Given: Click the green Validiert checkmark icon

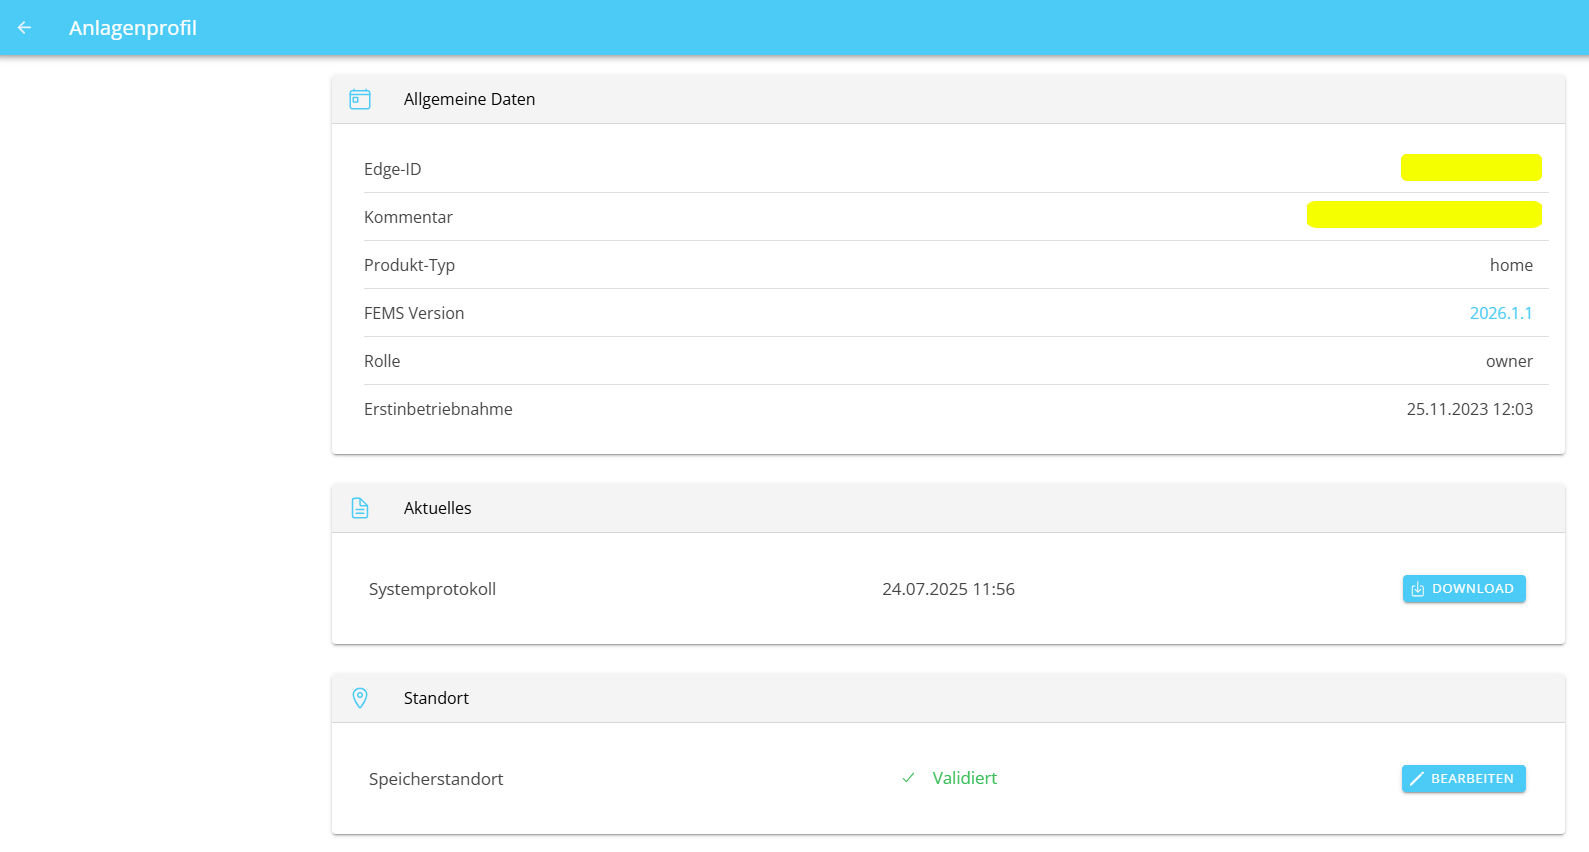Looking at the screenshot, I should [x=908, y=778].
